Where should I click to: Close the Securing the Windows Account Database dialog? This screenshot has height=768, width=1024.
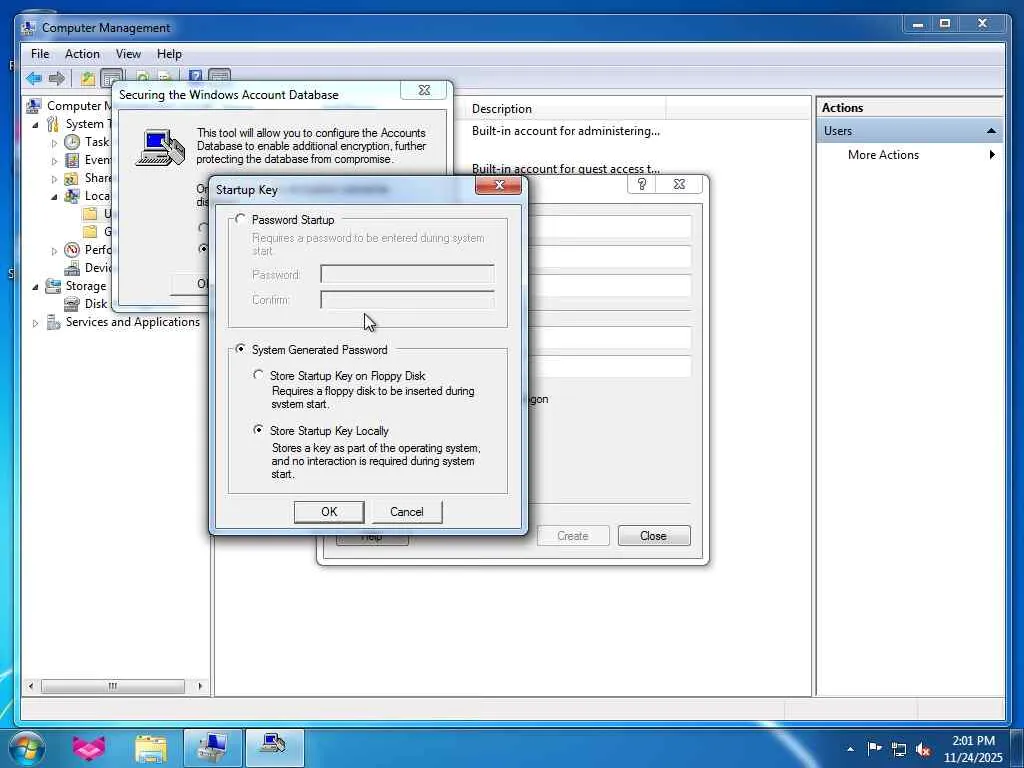(x=424, y=90)
